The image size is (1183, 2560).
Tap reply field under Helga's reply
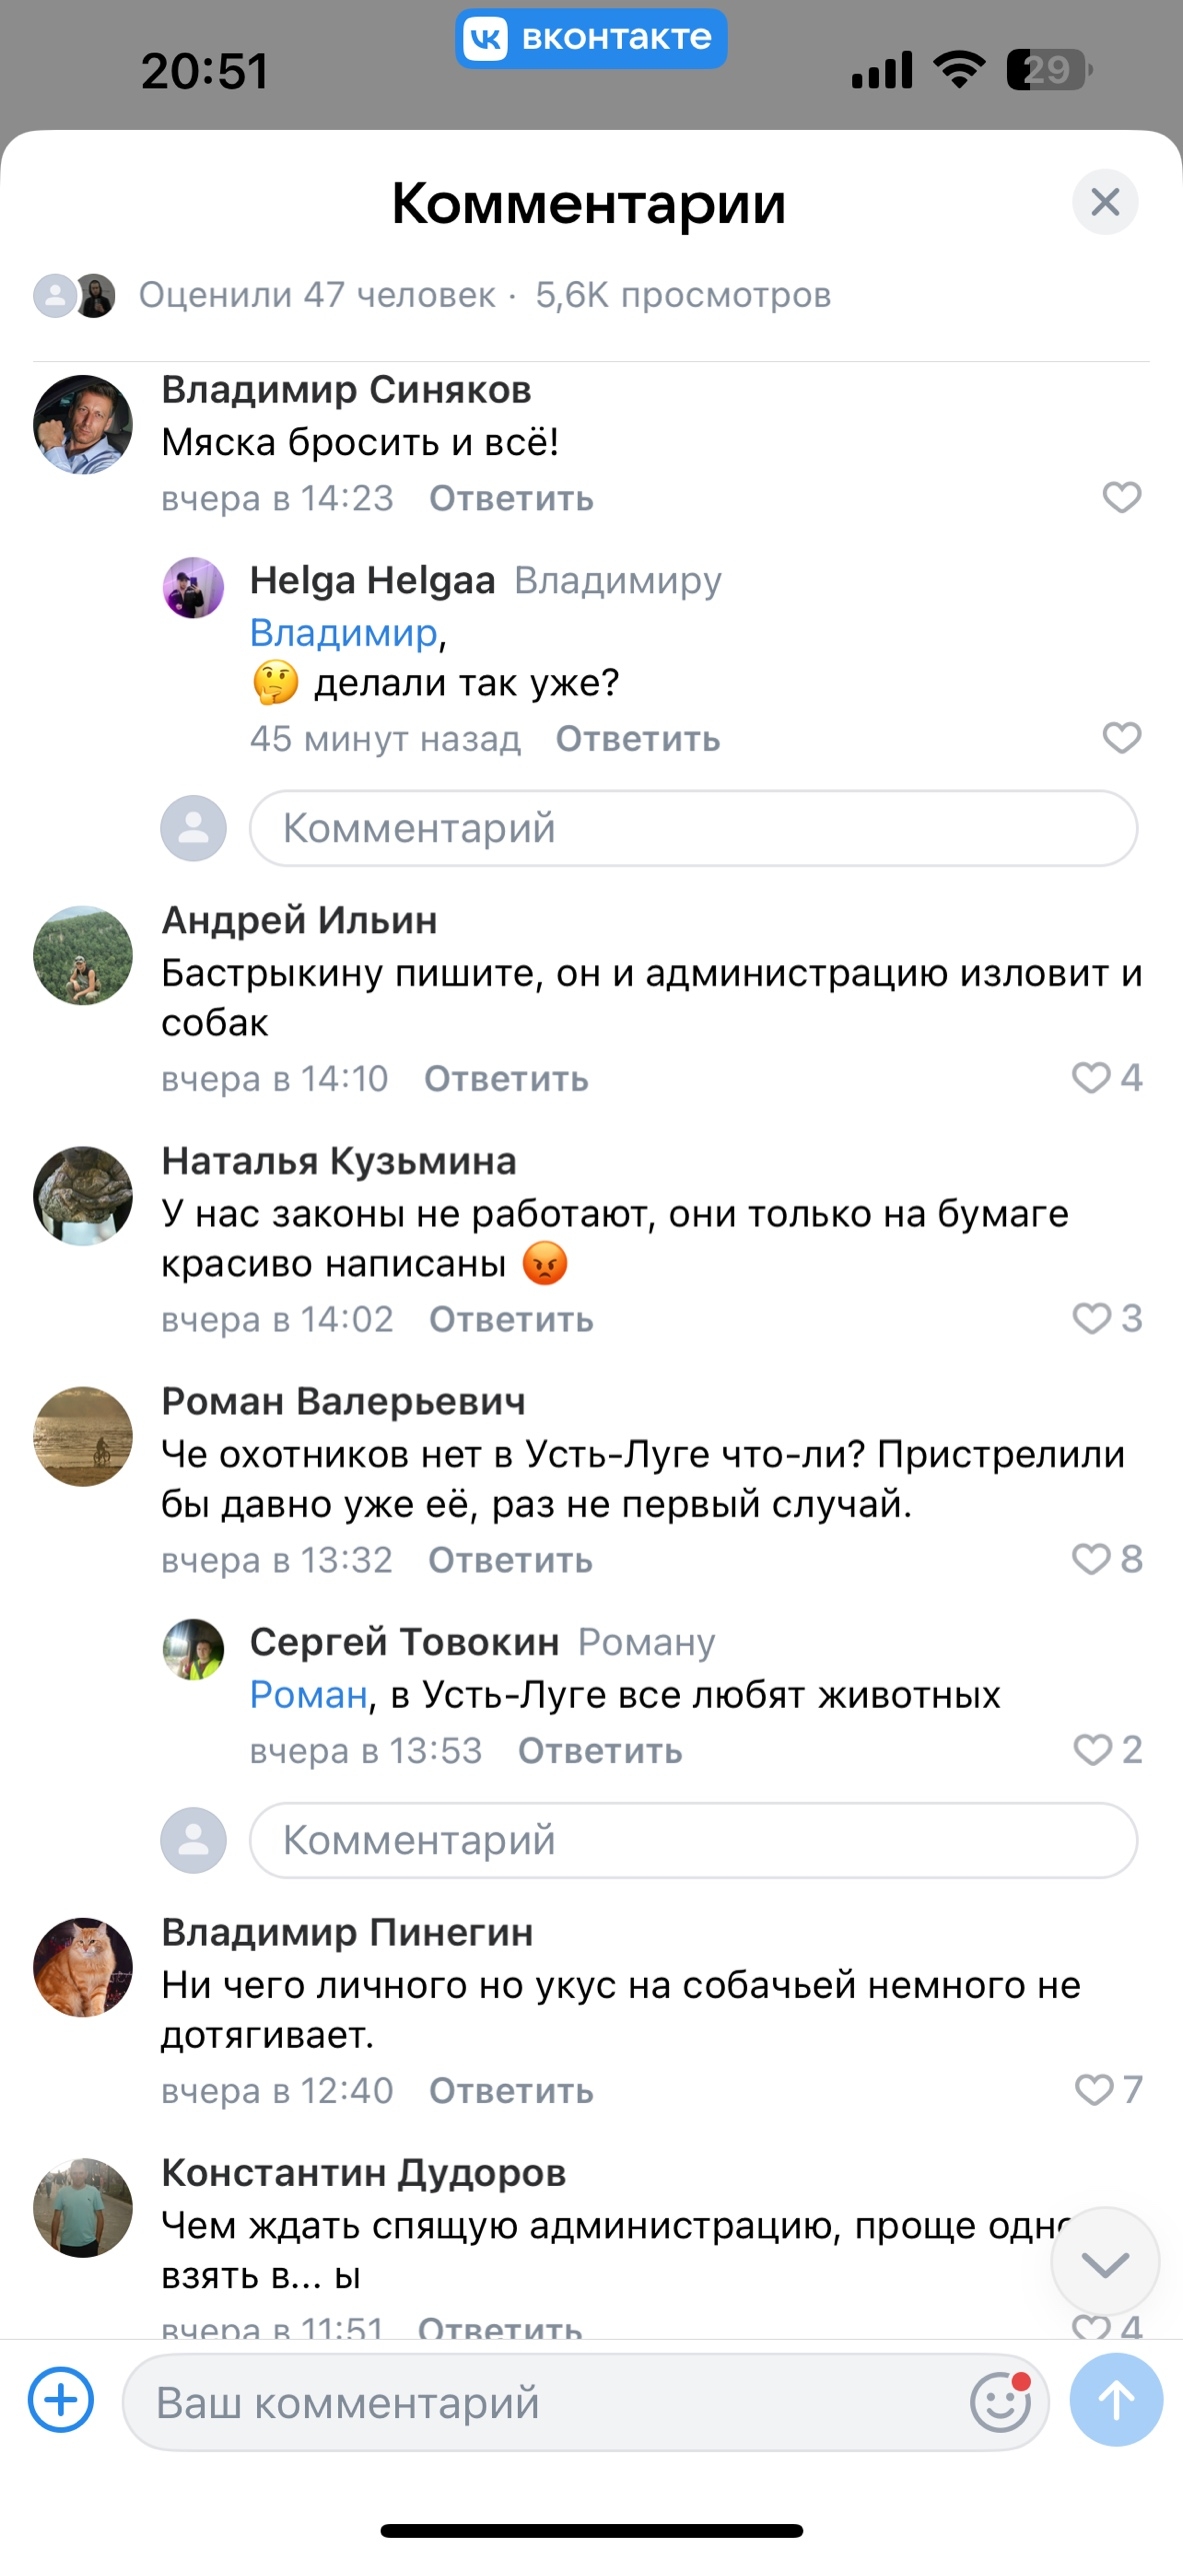pos(693,828)
